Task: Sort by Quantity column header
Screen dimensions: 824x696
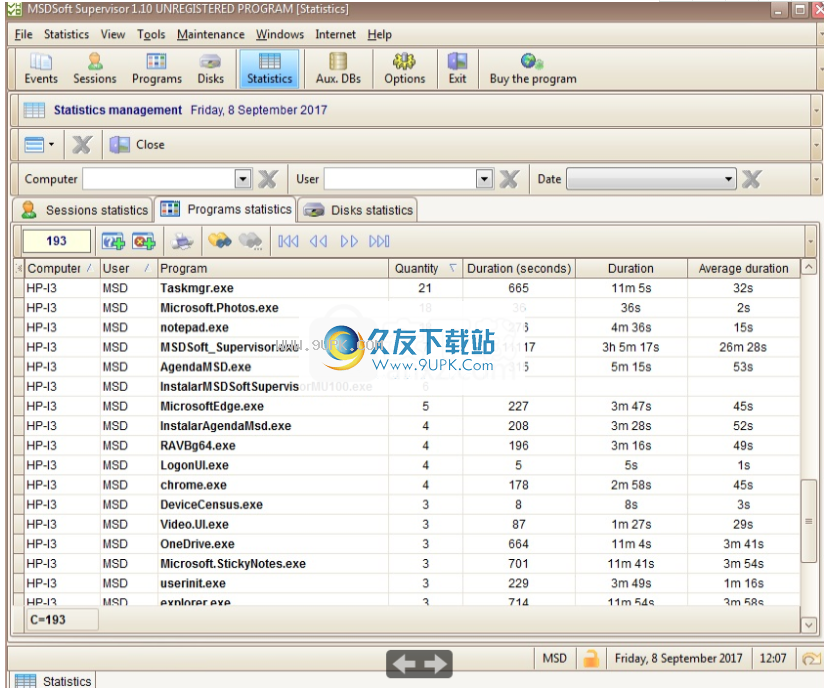Action: click(x=425, y=269)
